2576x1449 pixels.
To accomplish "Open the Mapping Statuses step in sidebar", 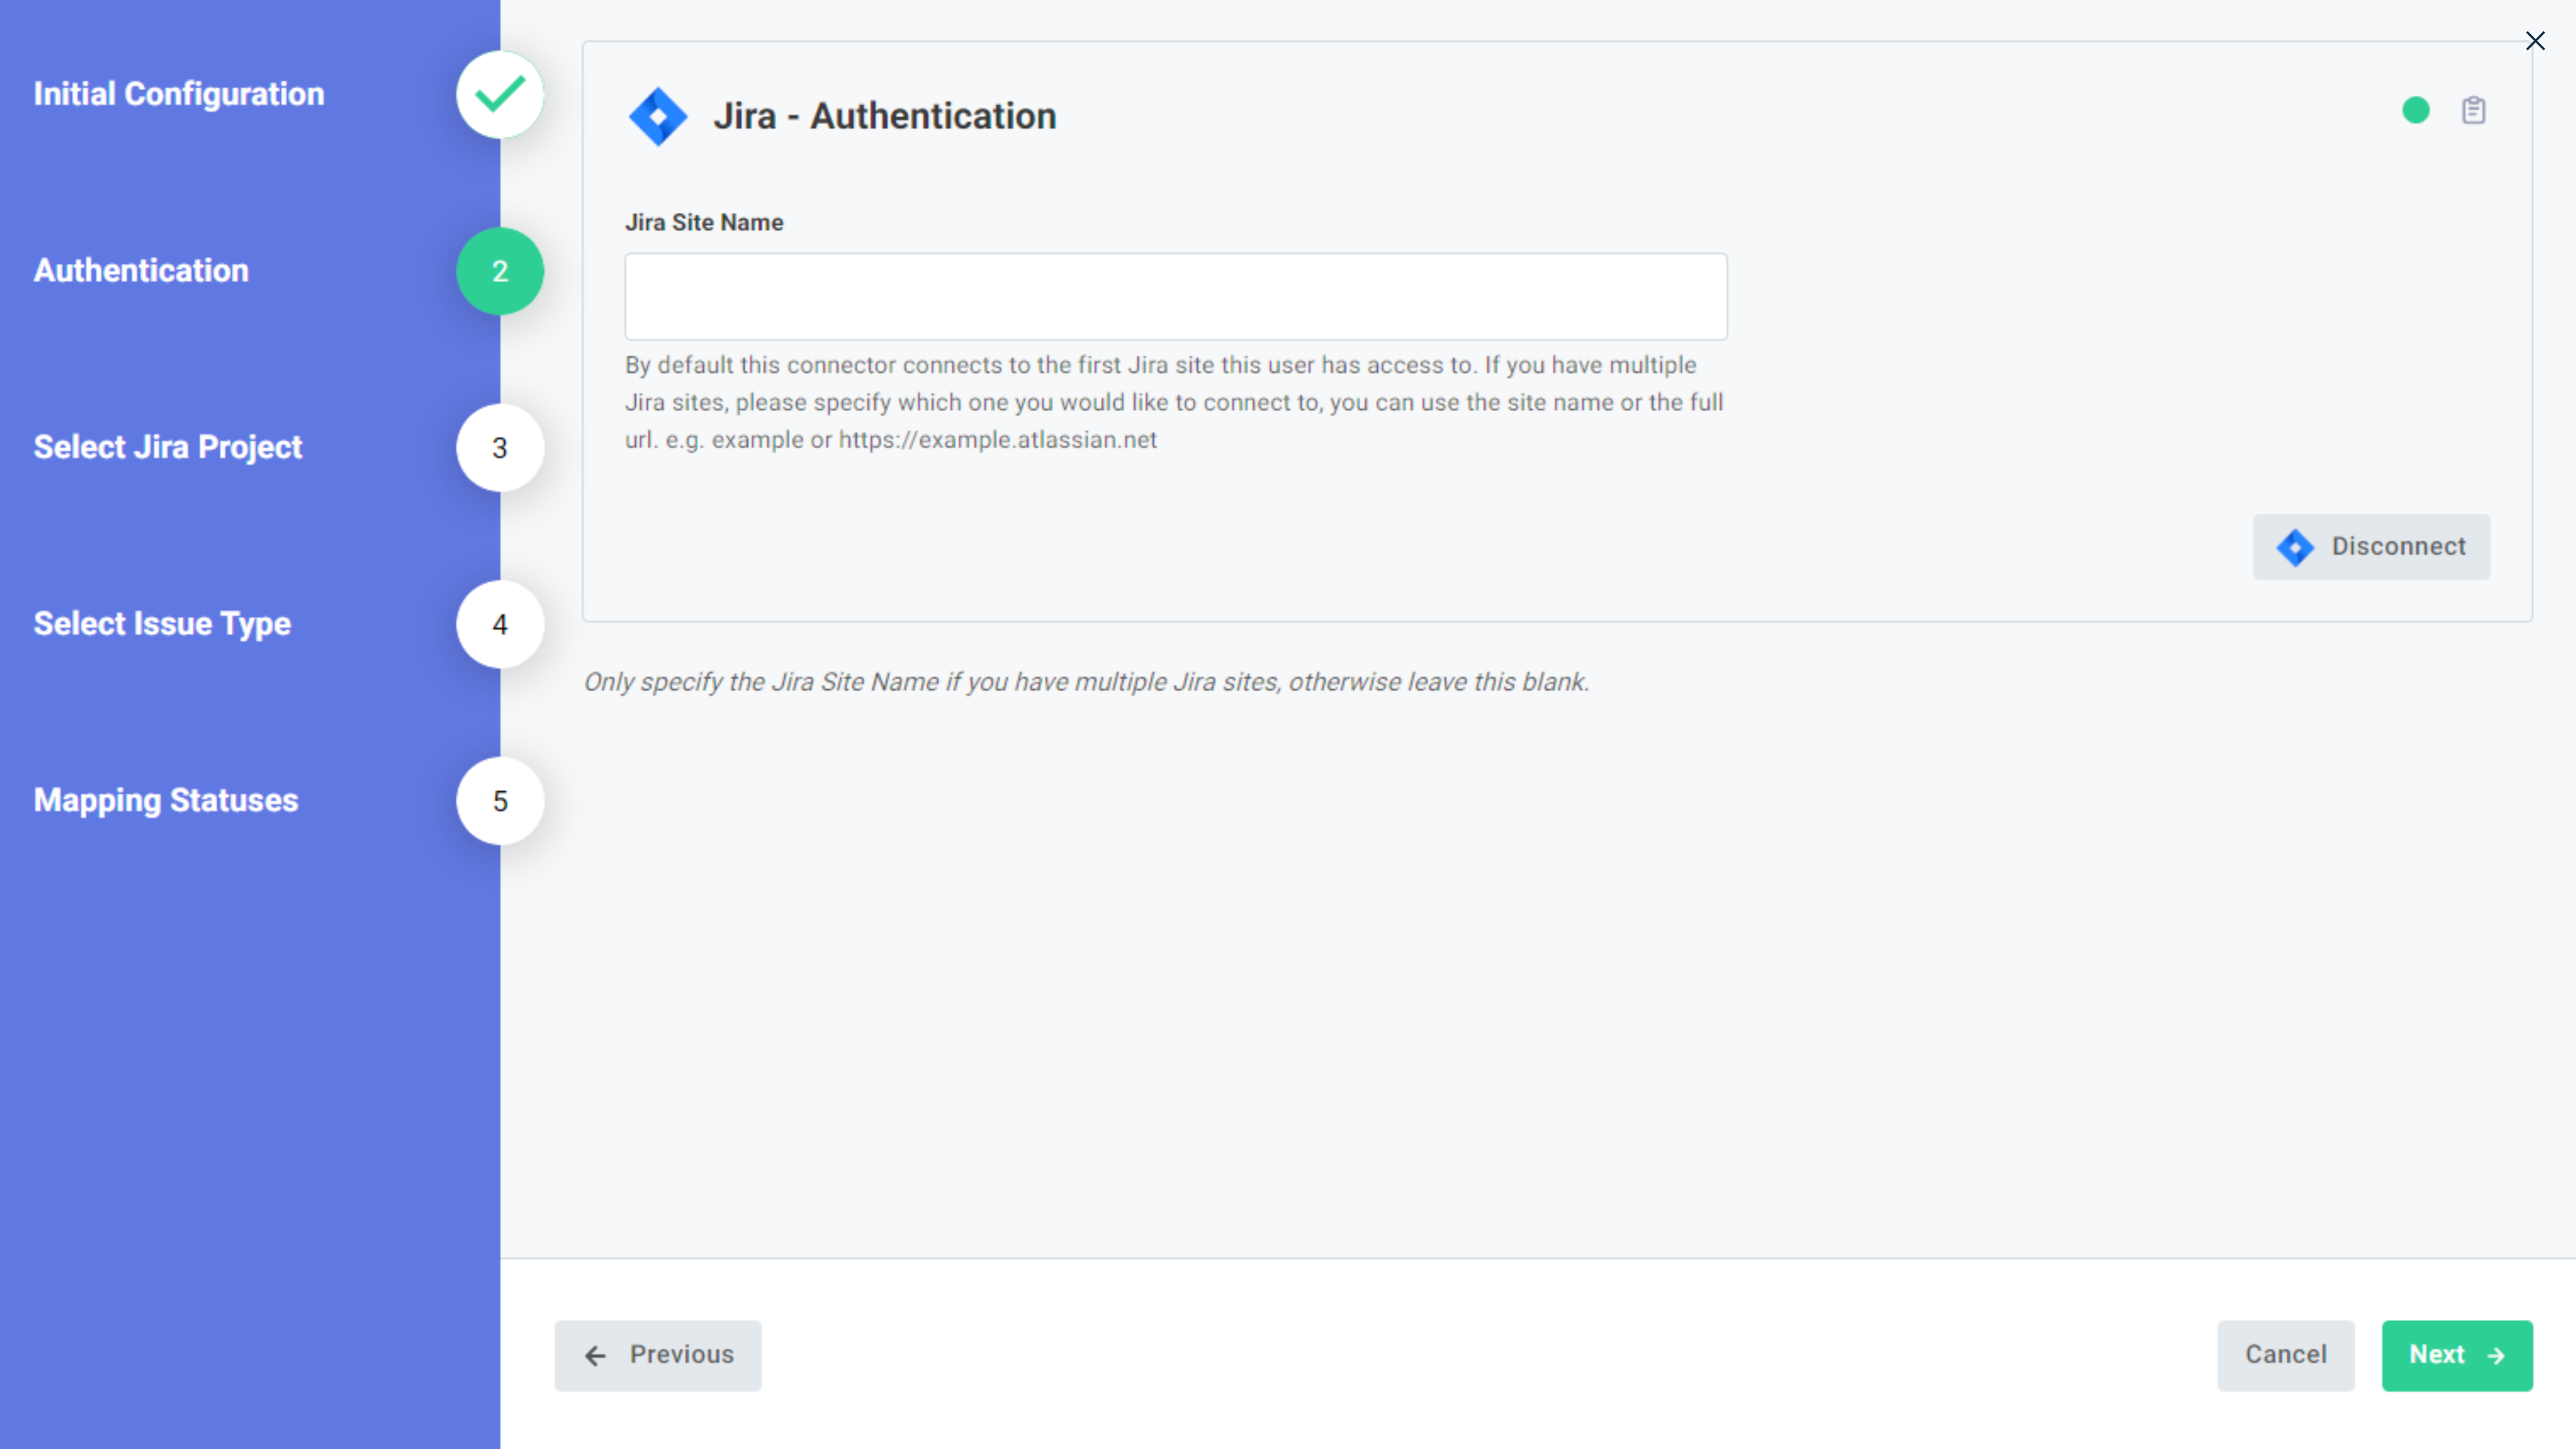I will [165, 800].
